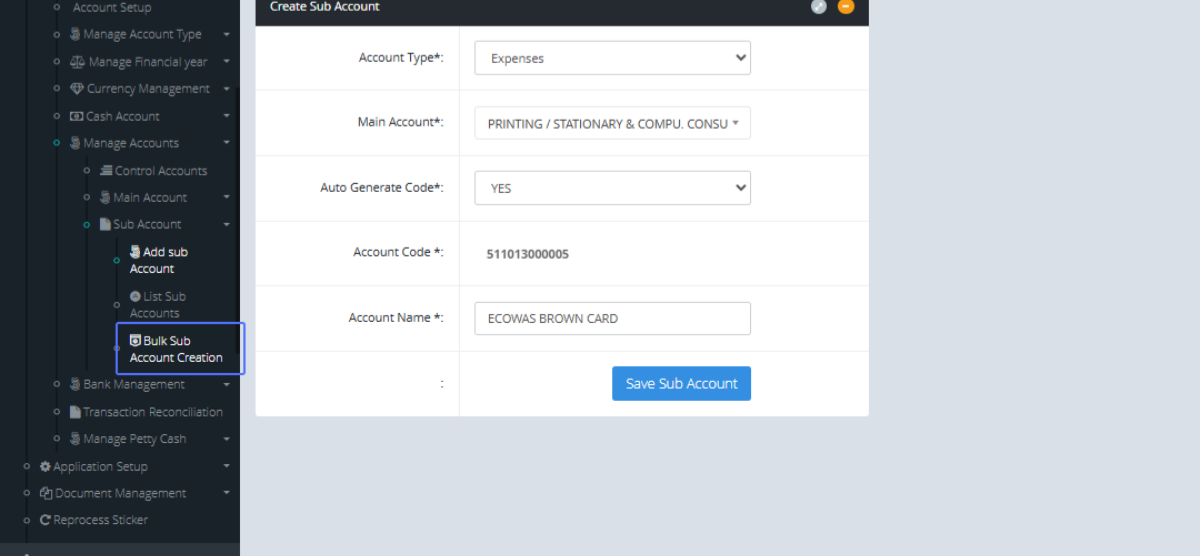Click the list icon next to Control Accounts

(106, 171)
